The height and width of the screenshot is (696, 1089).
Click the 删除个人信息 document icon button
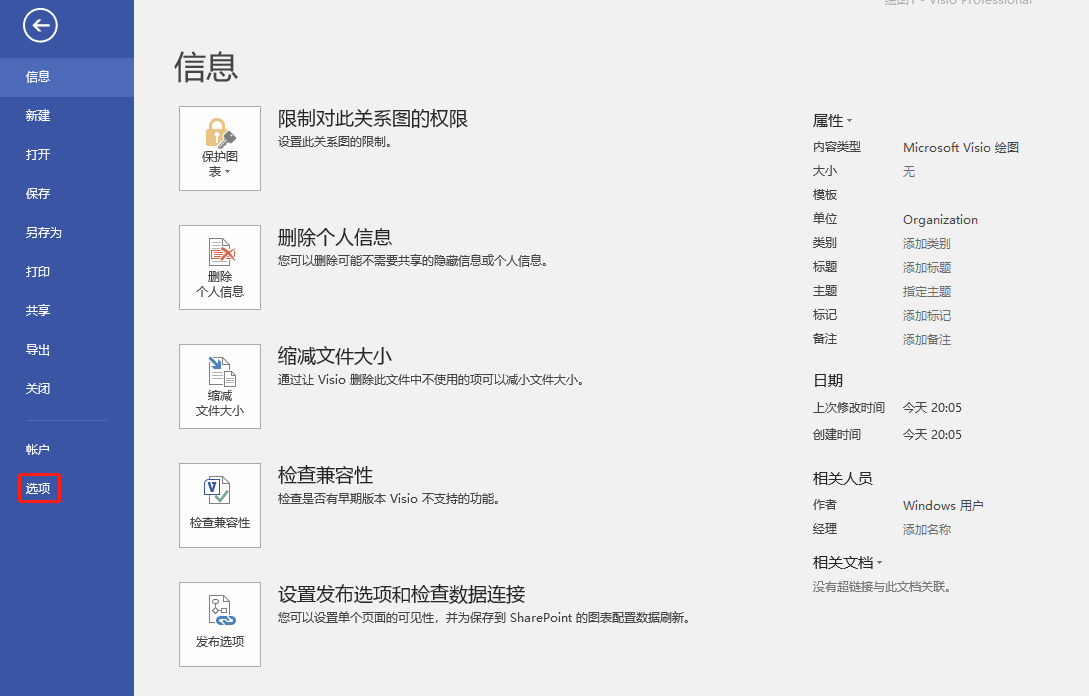[x=219, y=267]
